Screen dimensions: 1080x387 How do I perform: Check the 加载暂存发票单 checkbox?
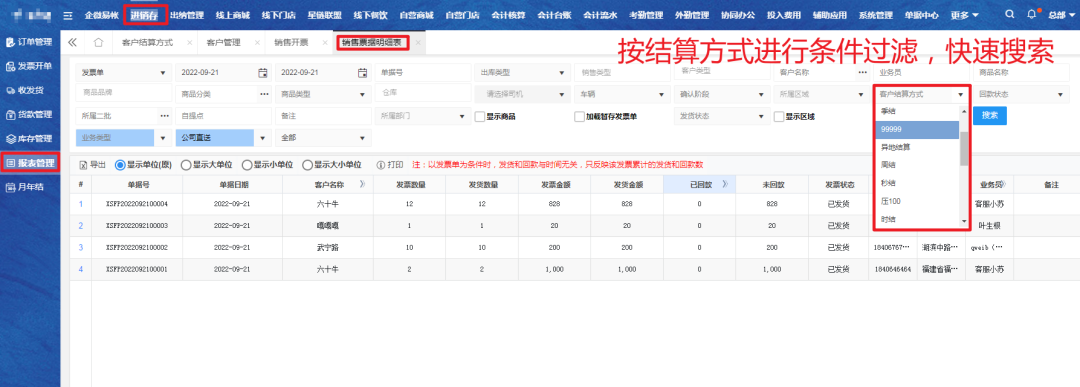579,116
